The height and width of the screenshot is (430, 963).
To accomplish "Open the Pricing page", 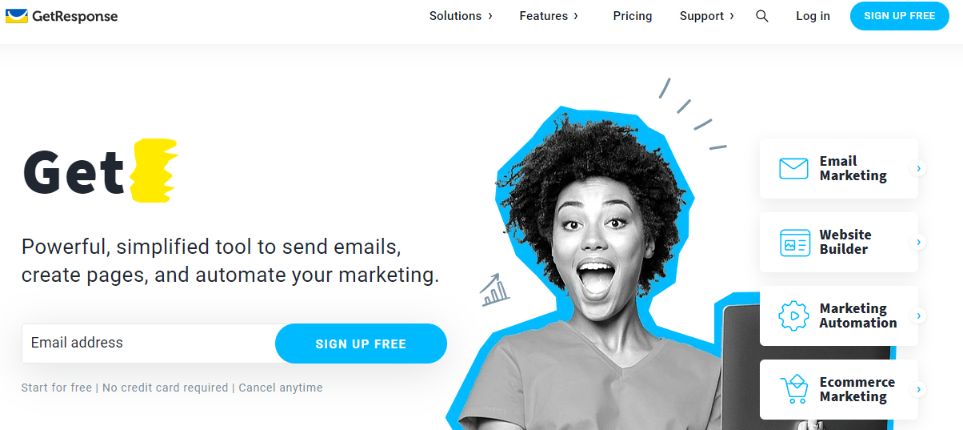I will pos(632,16).
